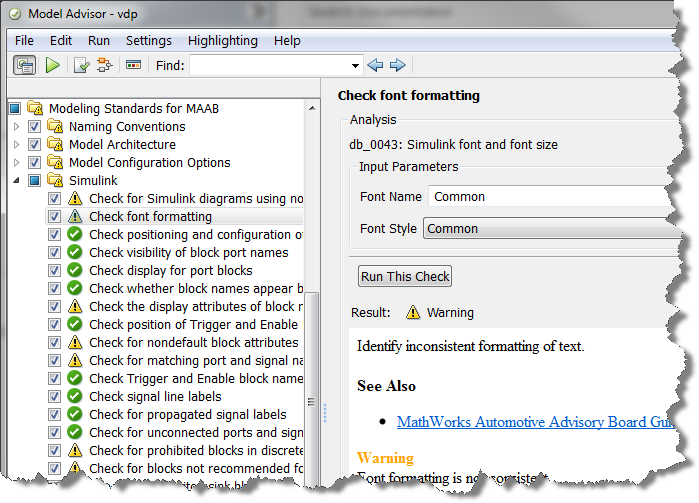
Task: Click the enable highlighting toolbar icon
Action: 132,65
